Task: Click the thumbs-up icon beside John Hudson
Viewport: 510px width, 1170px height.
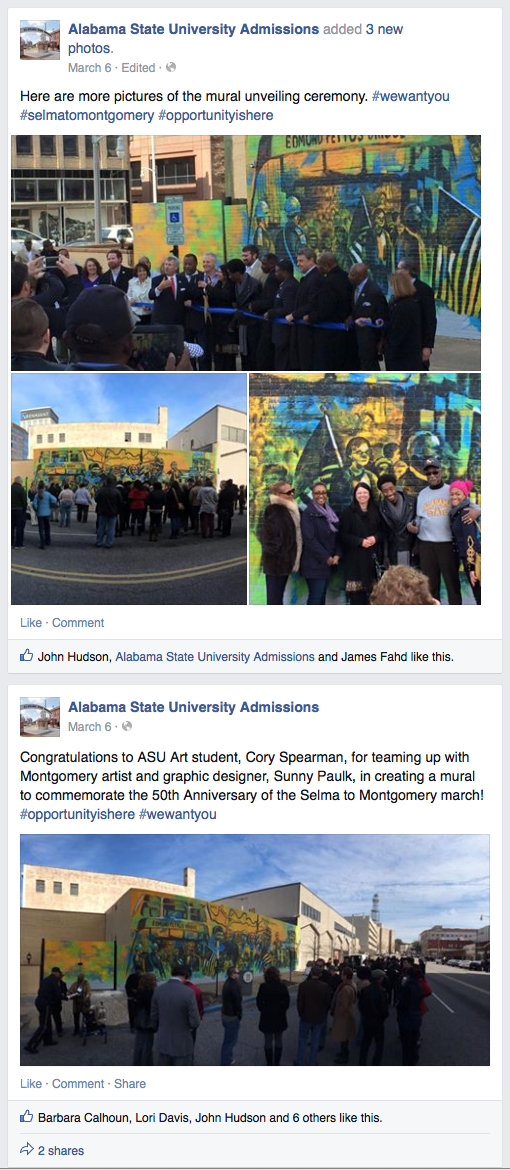Action: pyautogui.click(x=27, y=657)
